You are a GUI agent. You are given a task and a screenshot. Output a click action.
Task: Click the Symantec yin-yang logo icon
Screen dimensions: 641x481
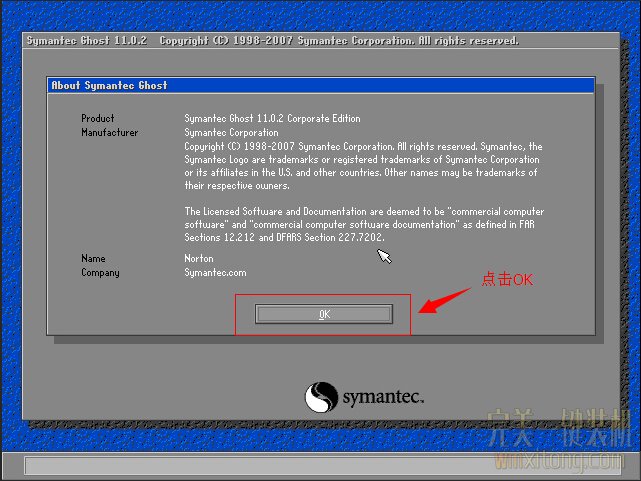tap(321, 397)
